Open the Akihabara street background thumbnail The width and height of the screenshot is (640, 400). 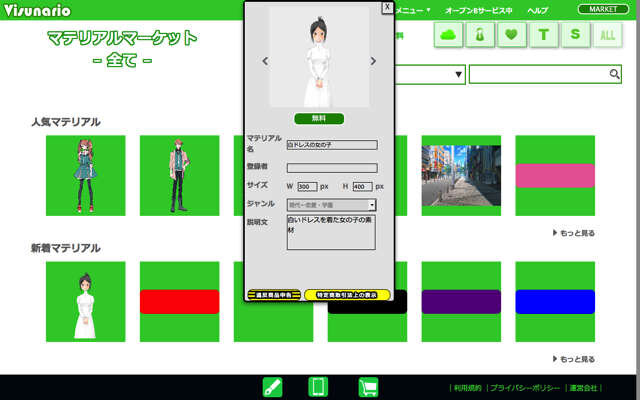click(461, 176)
